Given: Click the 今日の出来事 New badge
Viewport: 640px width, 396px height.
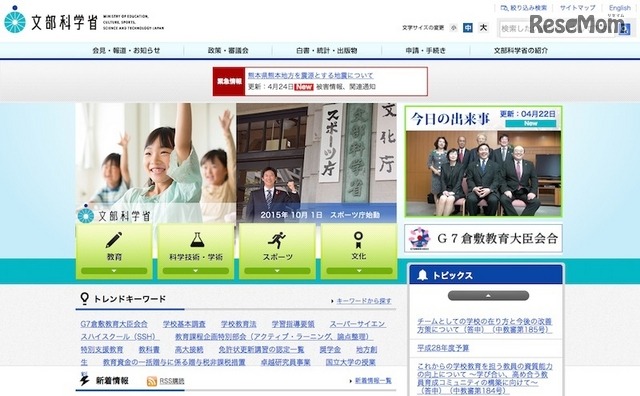Looking at the screenshot, I should [x=531, y=124].
